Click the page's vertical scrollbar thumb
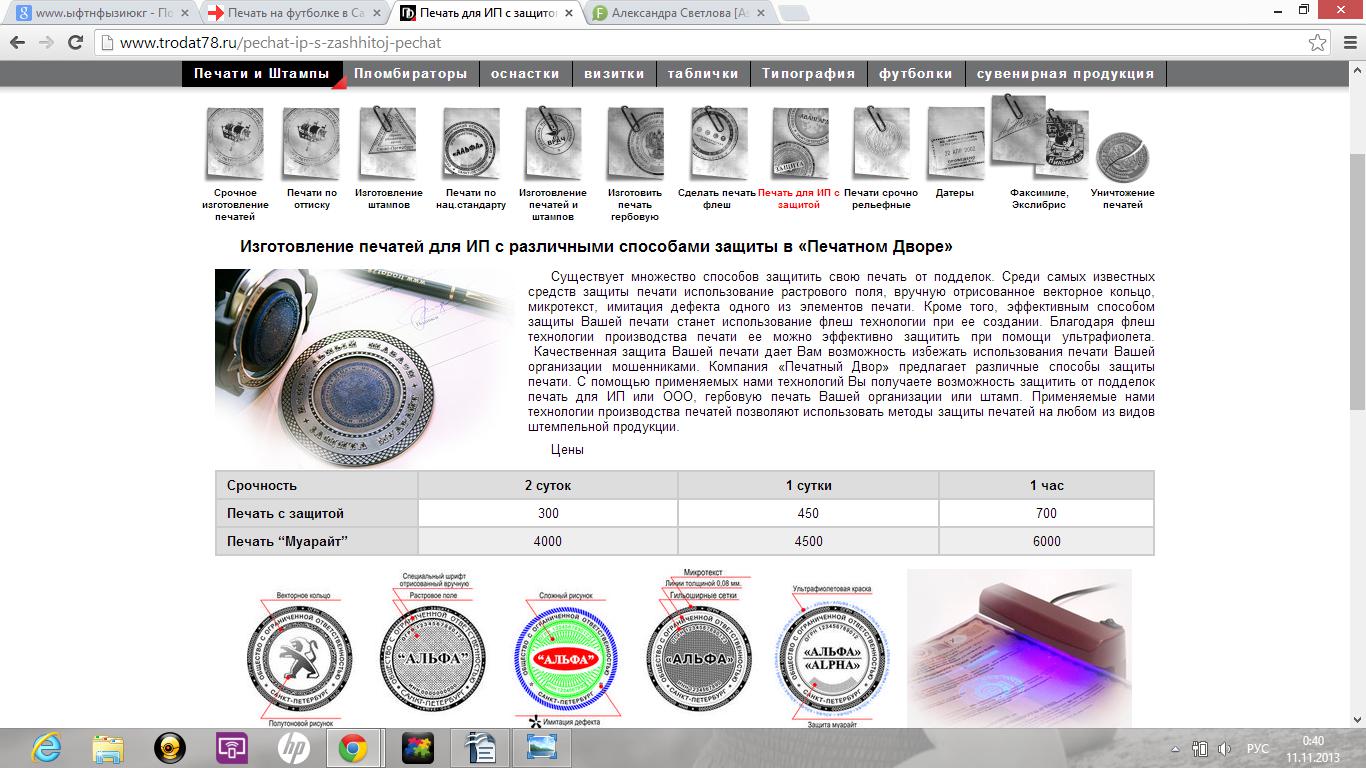 pyautogui.click(x=1357, y=280)
